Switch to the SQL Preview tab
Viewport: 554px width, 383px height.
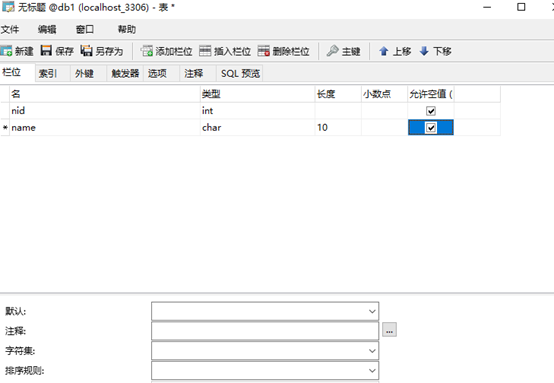240,73
